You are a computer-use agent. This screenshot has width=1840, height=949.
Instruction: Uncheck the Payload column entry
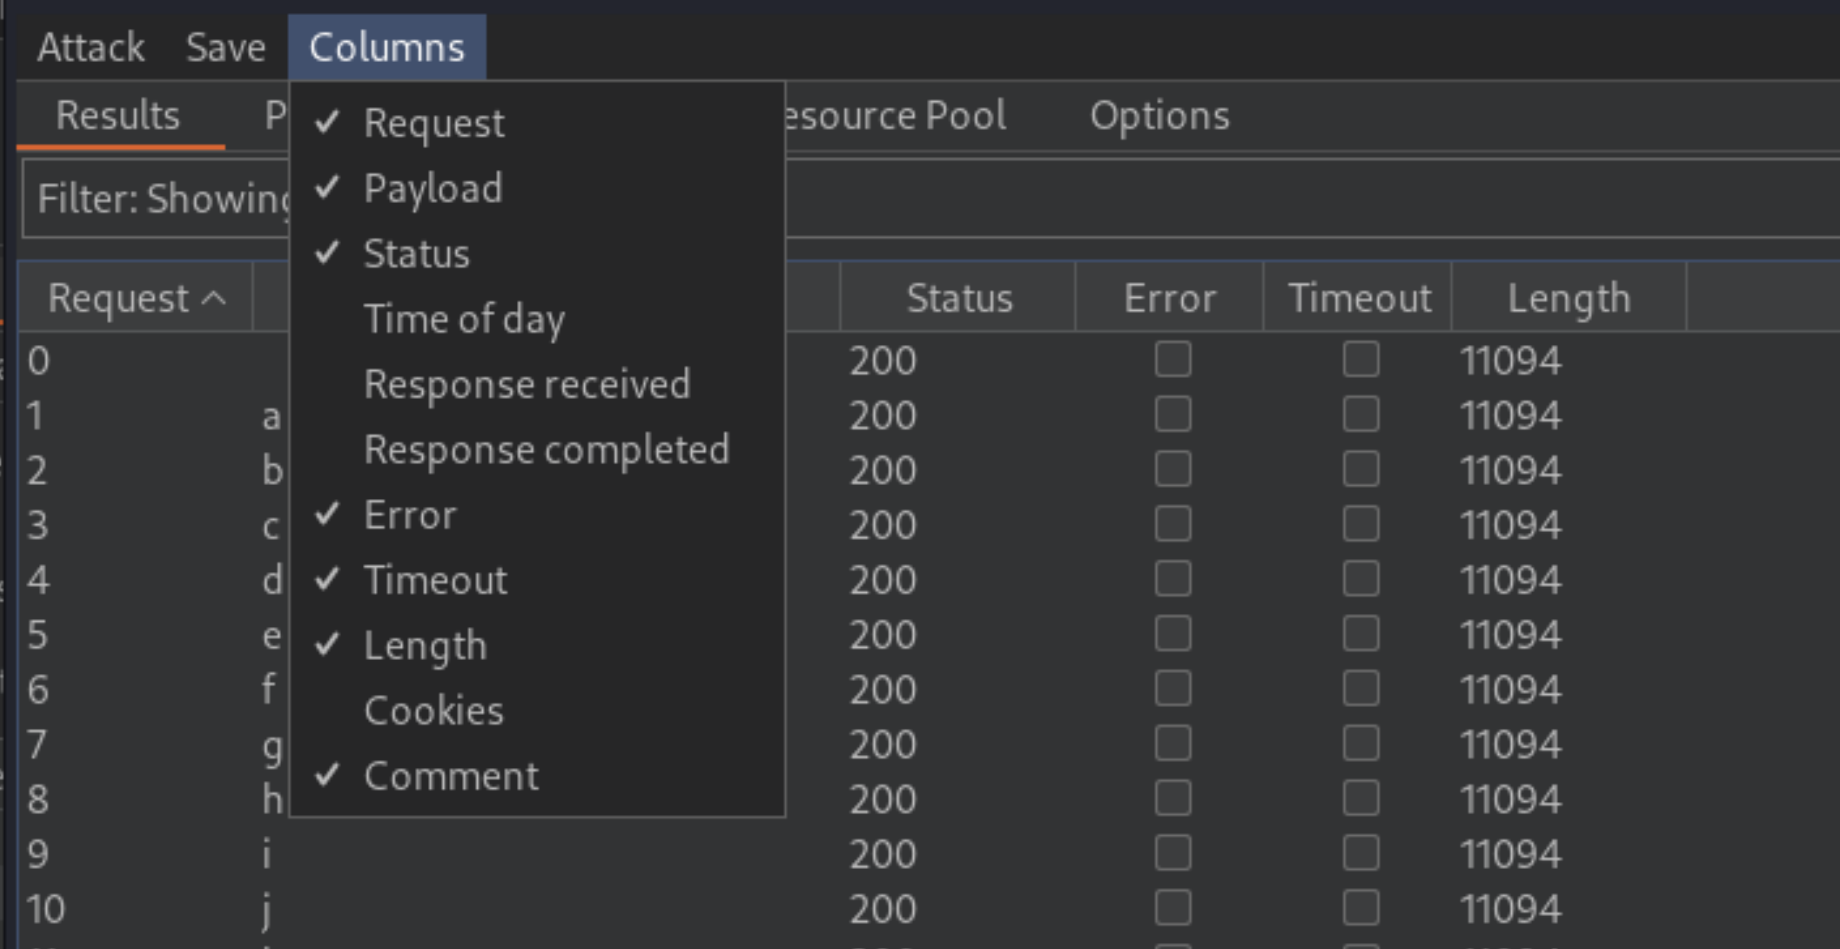[x=433, y=189]
